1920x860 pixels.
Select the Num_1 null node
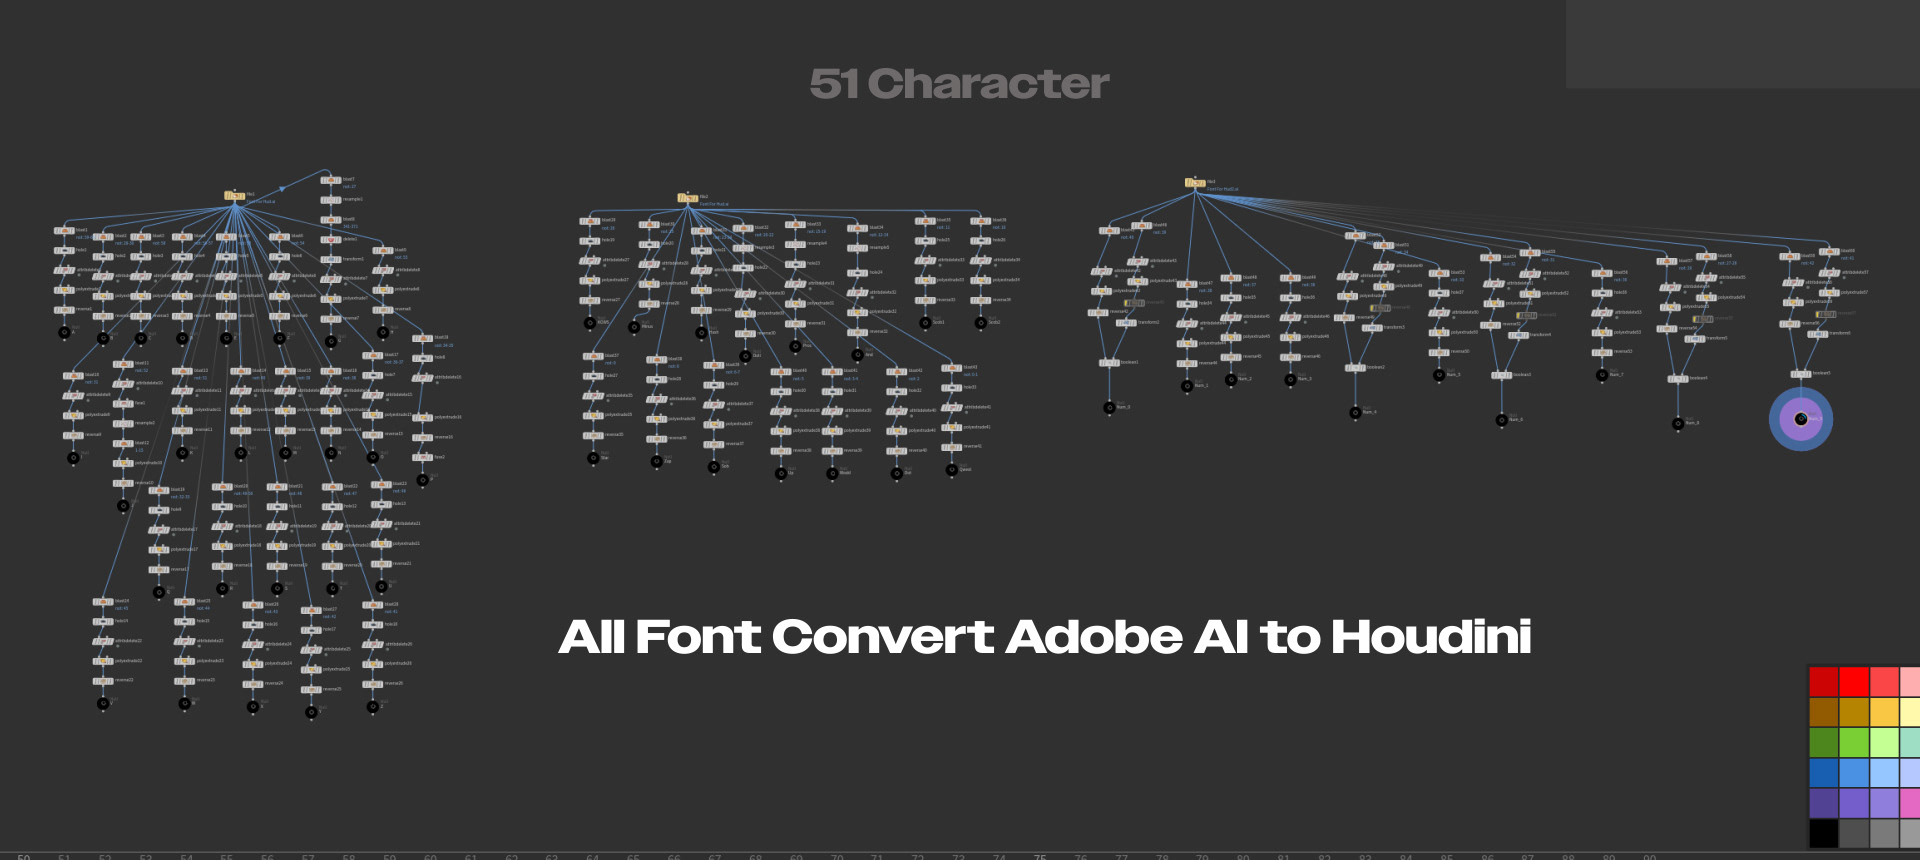[1187, 385]
